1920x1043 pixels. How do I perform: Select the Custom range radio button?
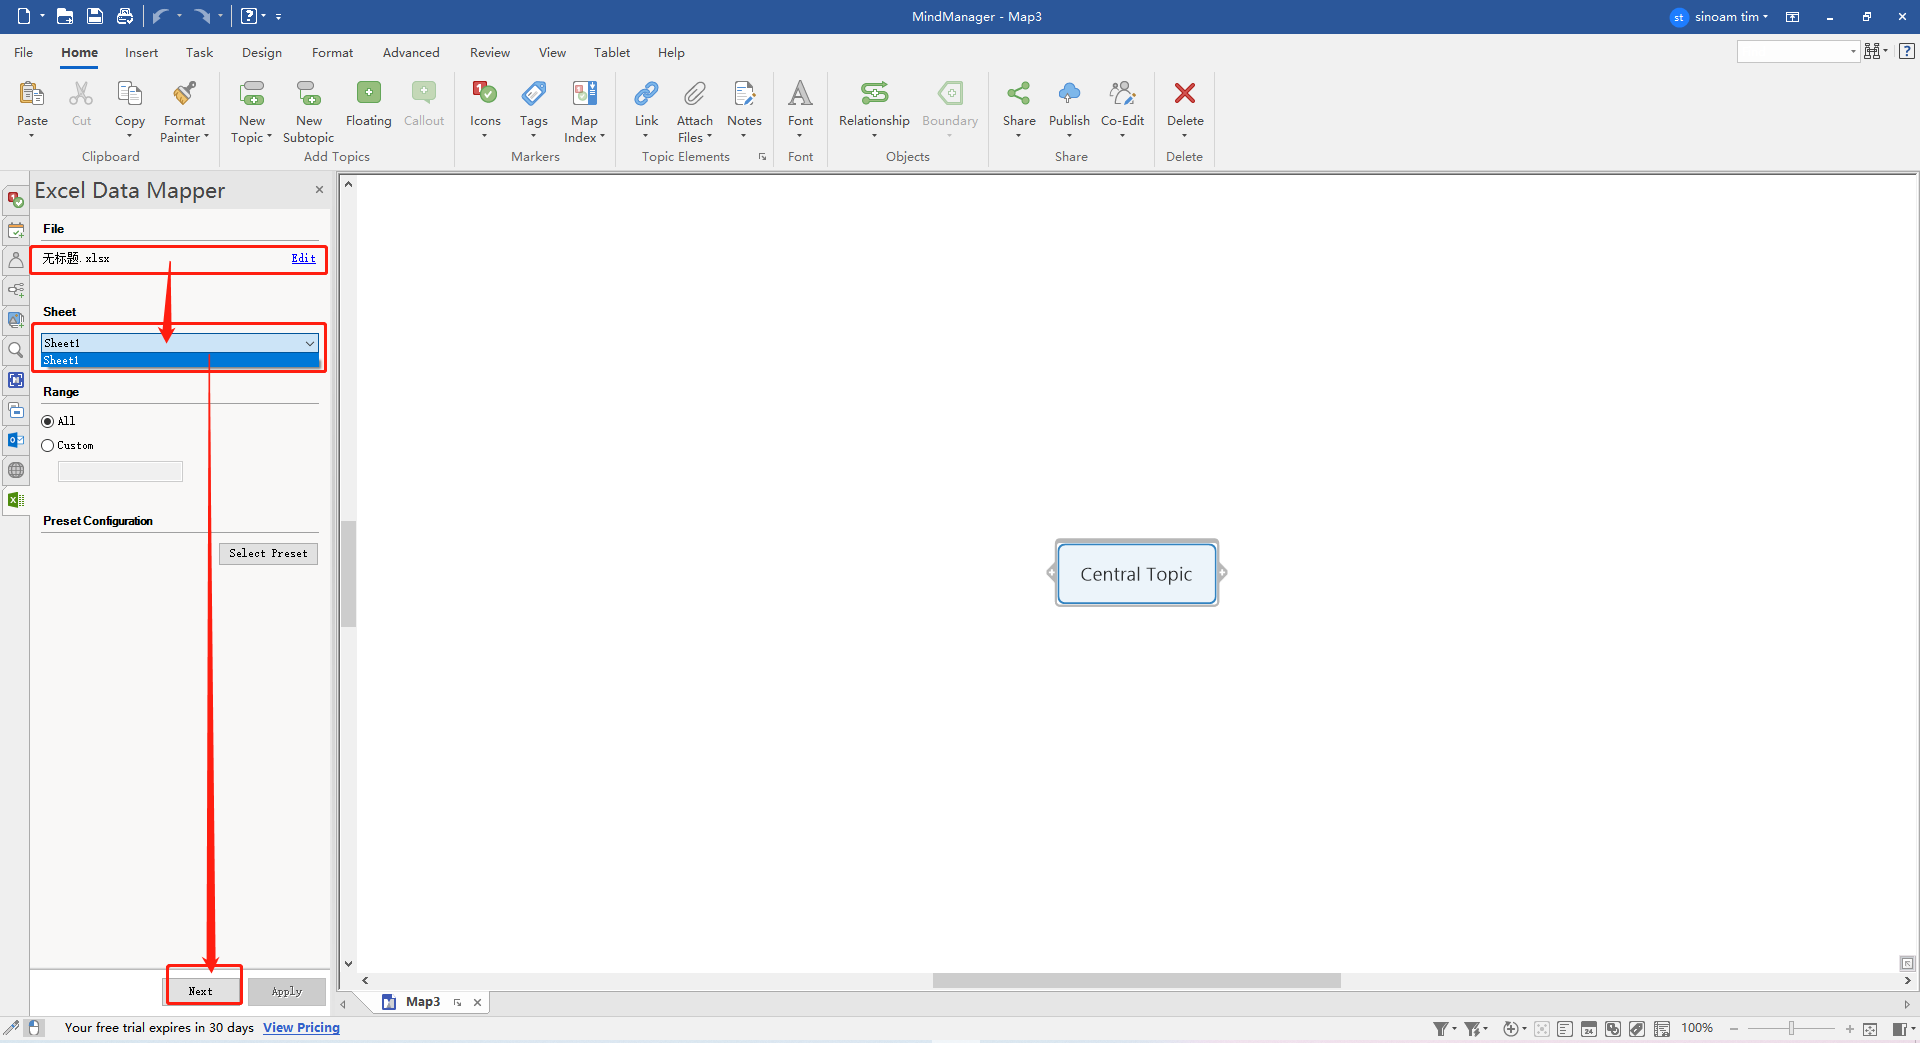point(47,446)
